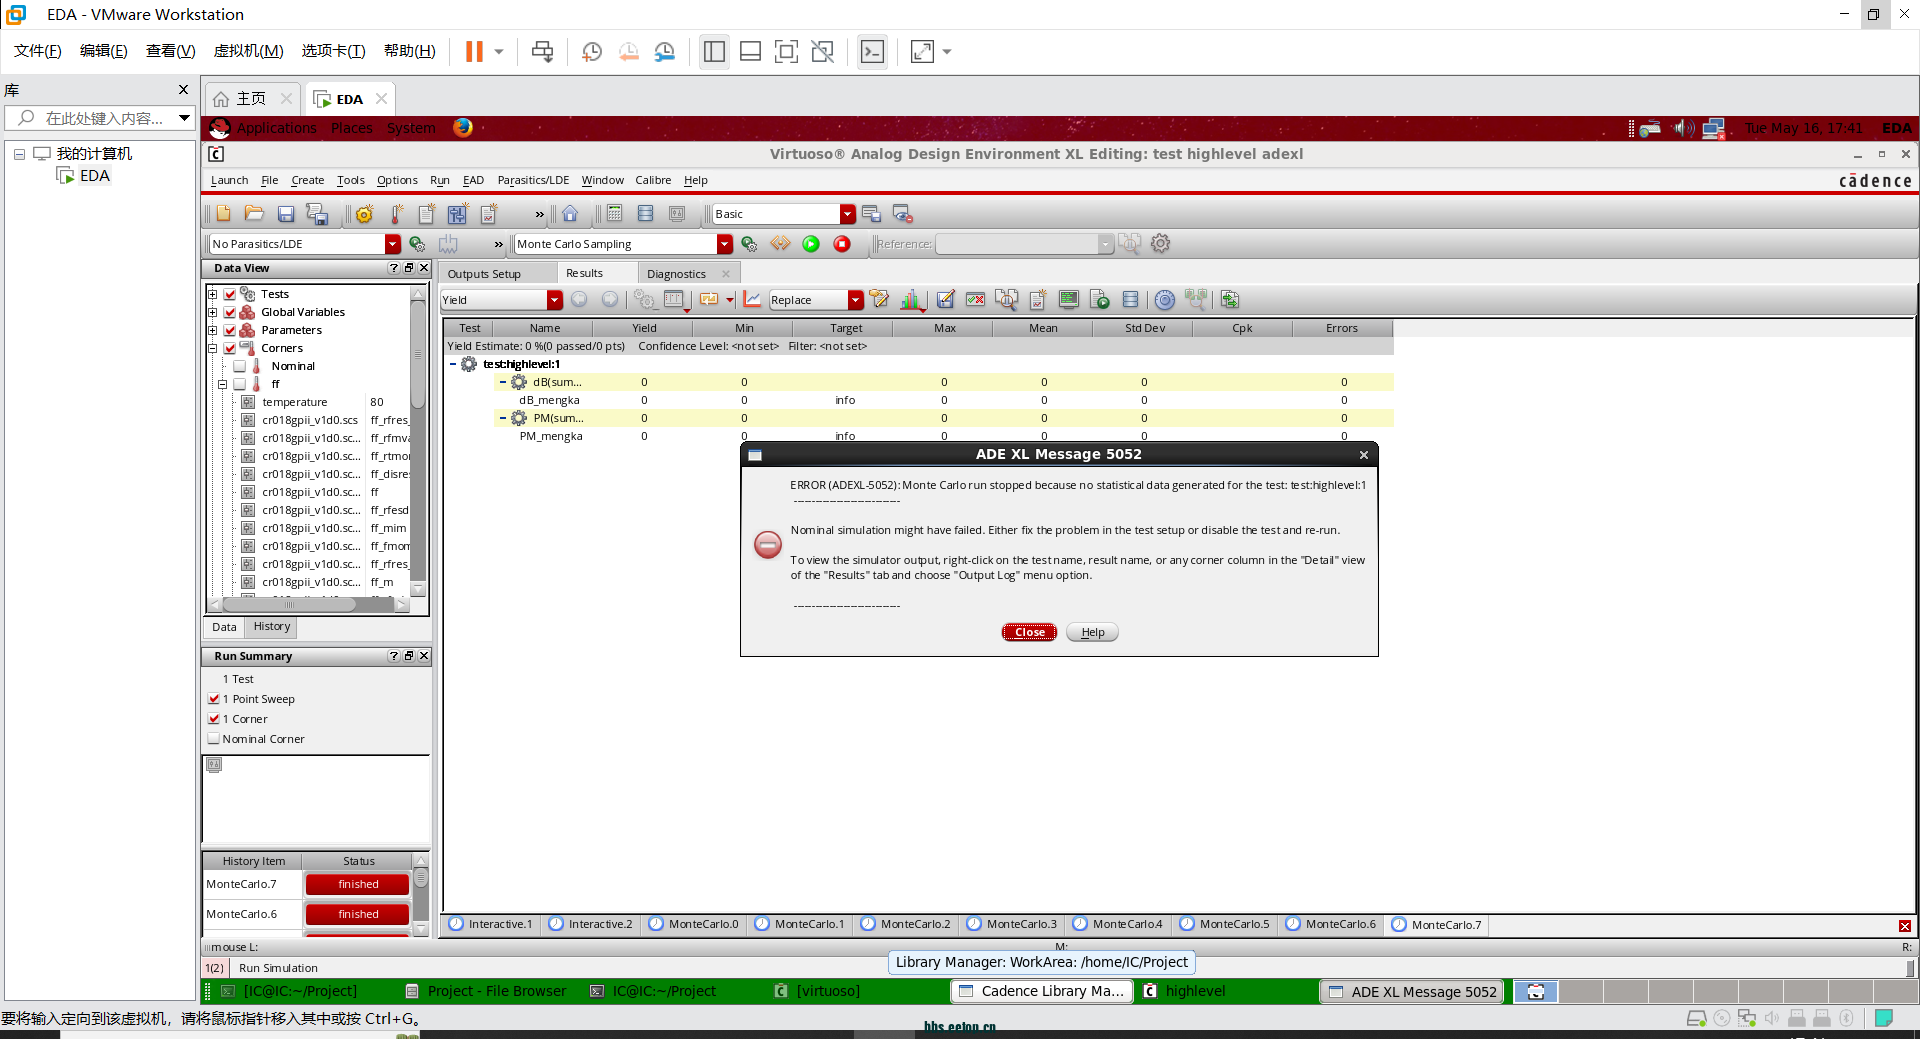Click Help in ADE XL Message dialog
Screen dimensions: 1920x1039
1092,632
